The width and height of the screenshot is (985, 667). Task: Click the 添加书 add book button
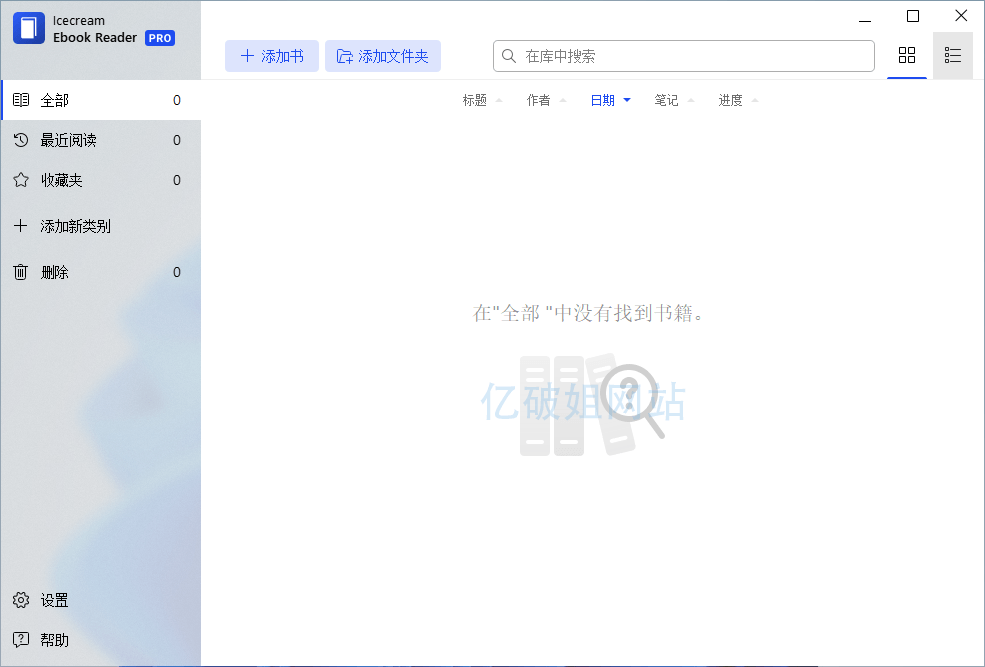point(271,56)
